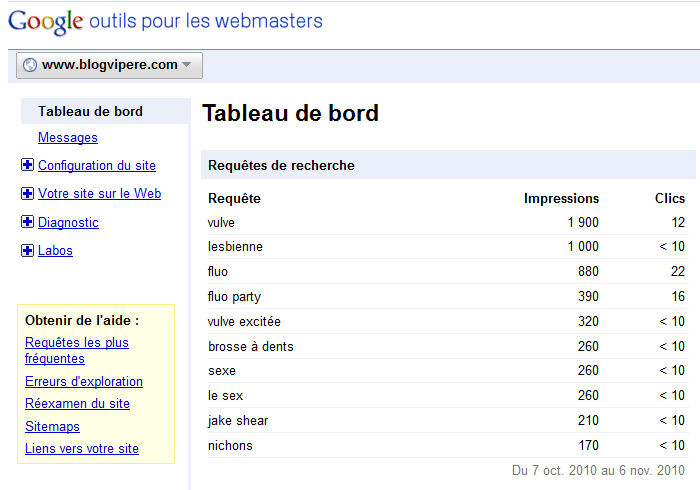Viewport: 700px width, 490px height.
Task: Click the 390 impressions value
Action: (x=588, y=296)
